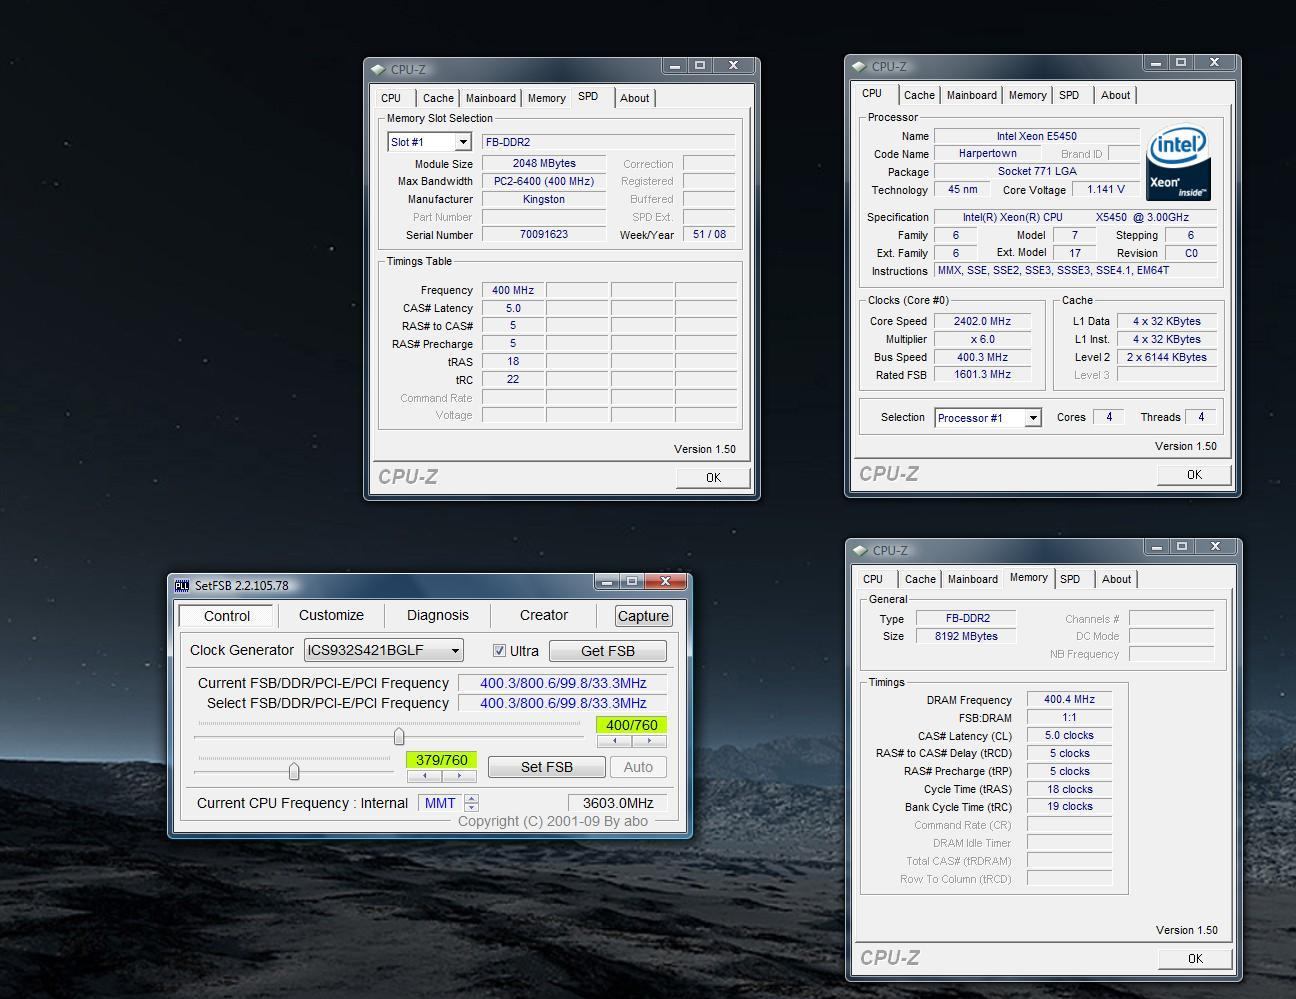Click the SetFSB title bar icon
This screenshot has width=1296, height=999.
pyautogui.click(x=182, y=586)
